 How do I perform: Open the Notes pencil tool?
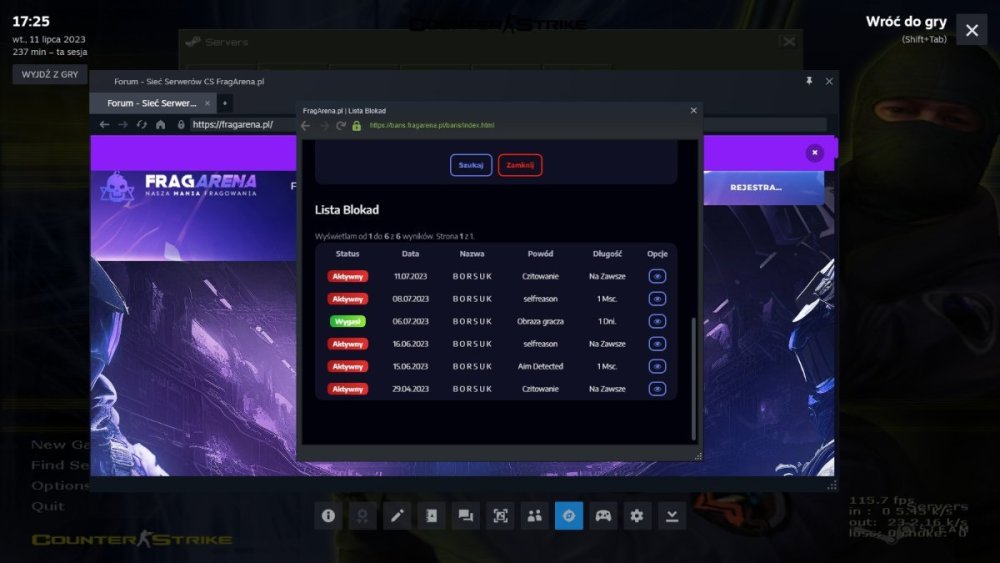pos(397,516)
